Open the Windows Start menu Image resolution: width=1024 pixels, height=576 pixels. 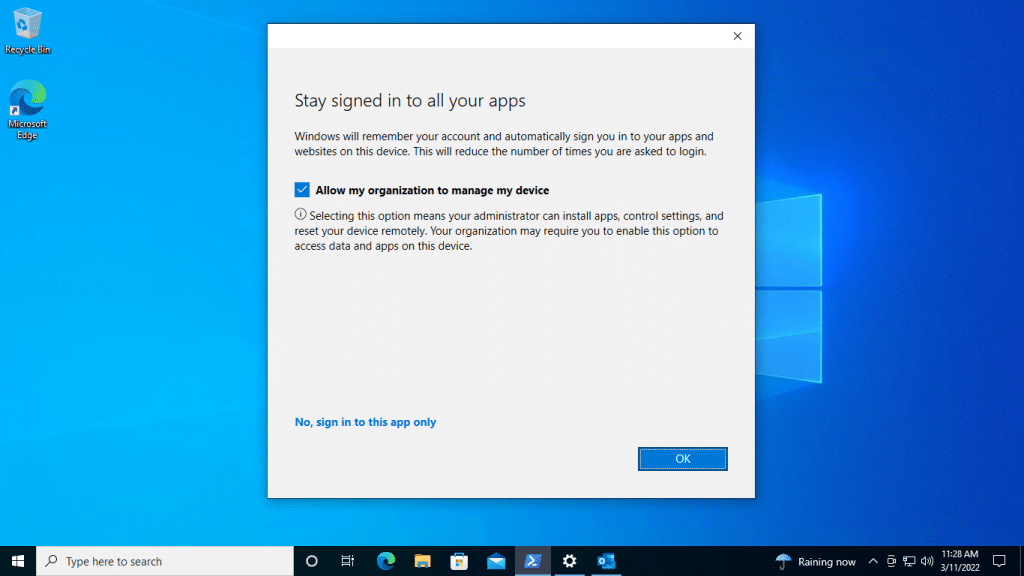click(18, 561)
